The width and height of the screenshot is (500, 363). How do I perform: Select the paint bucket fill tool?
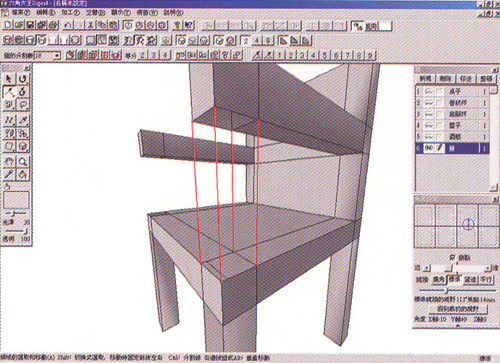click(22, 175)
